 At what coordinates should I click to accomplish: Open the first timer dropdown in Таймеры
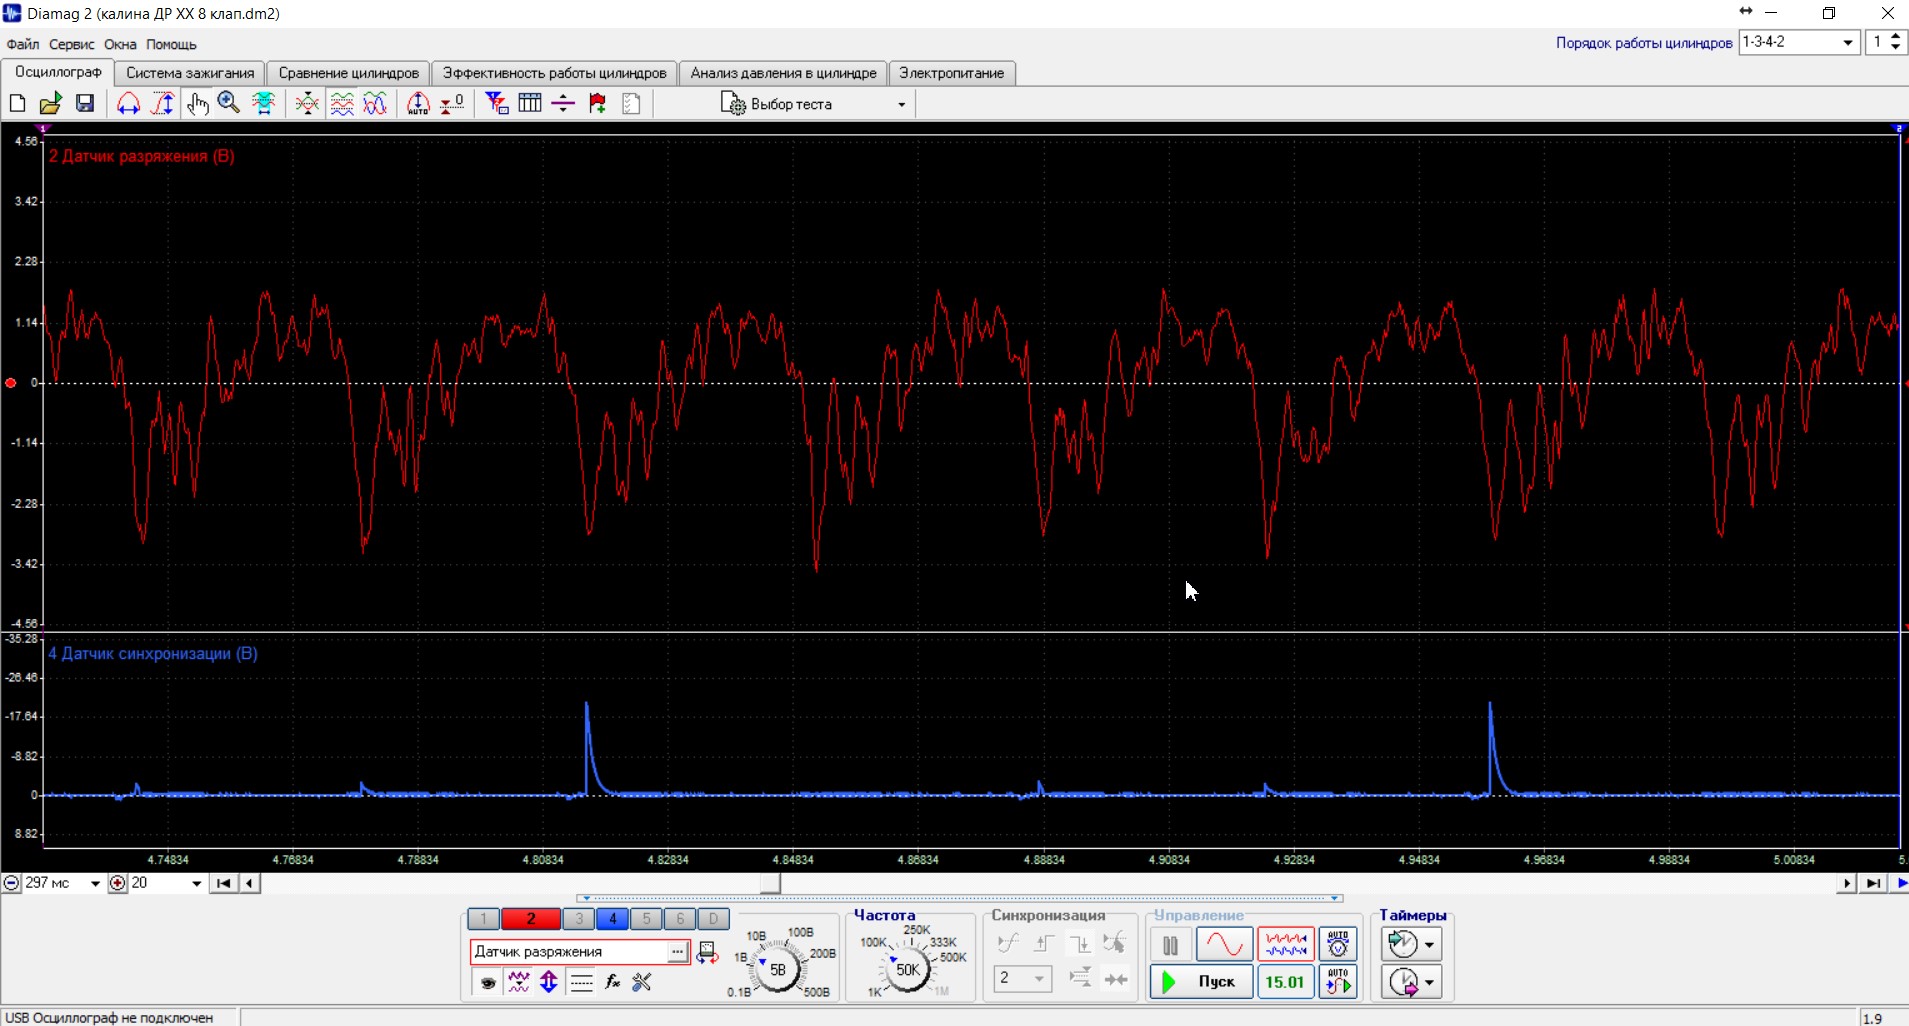1430,944
